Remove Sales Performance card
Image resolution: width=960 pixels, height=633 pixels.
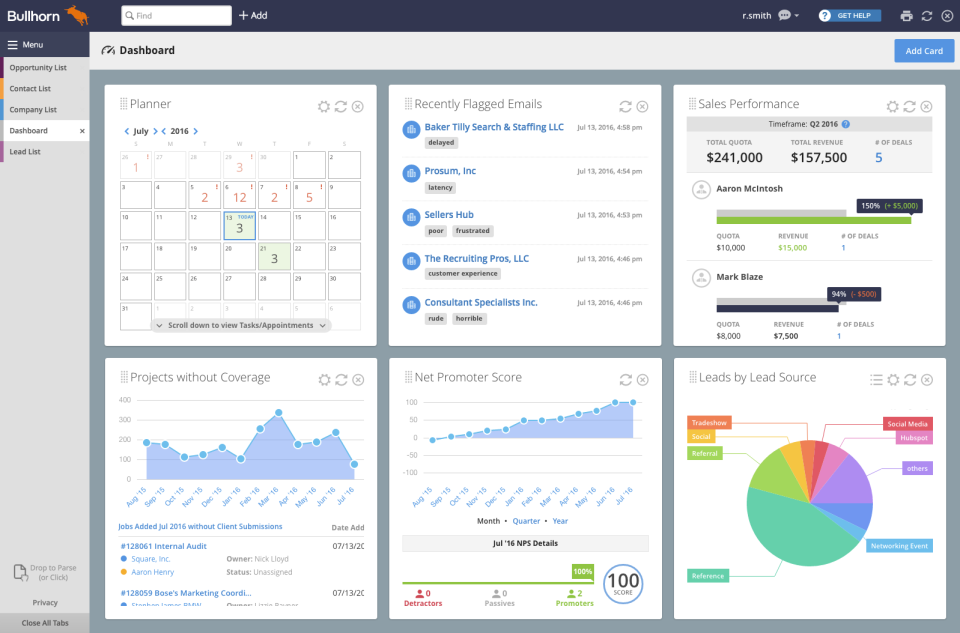click(x=927, y=107)
